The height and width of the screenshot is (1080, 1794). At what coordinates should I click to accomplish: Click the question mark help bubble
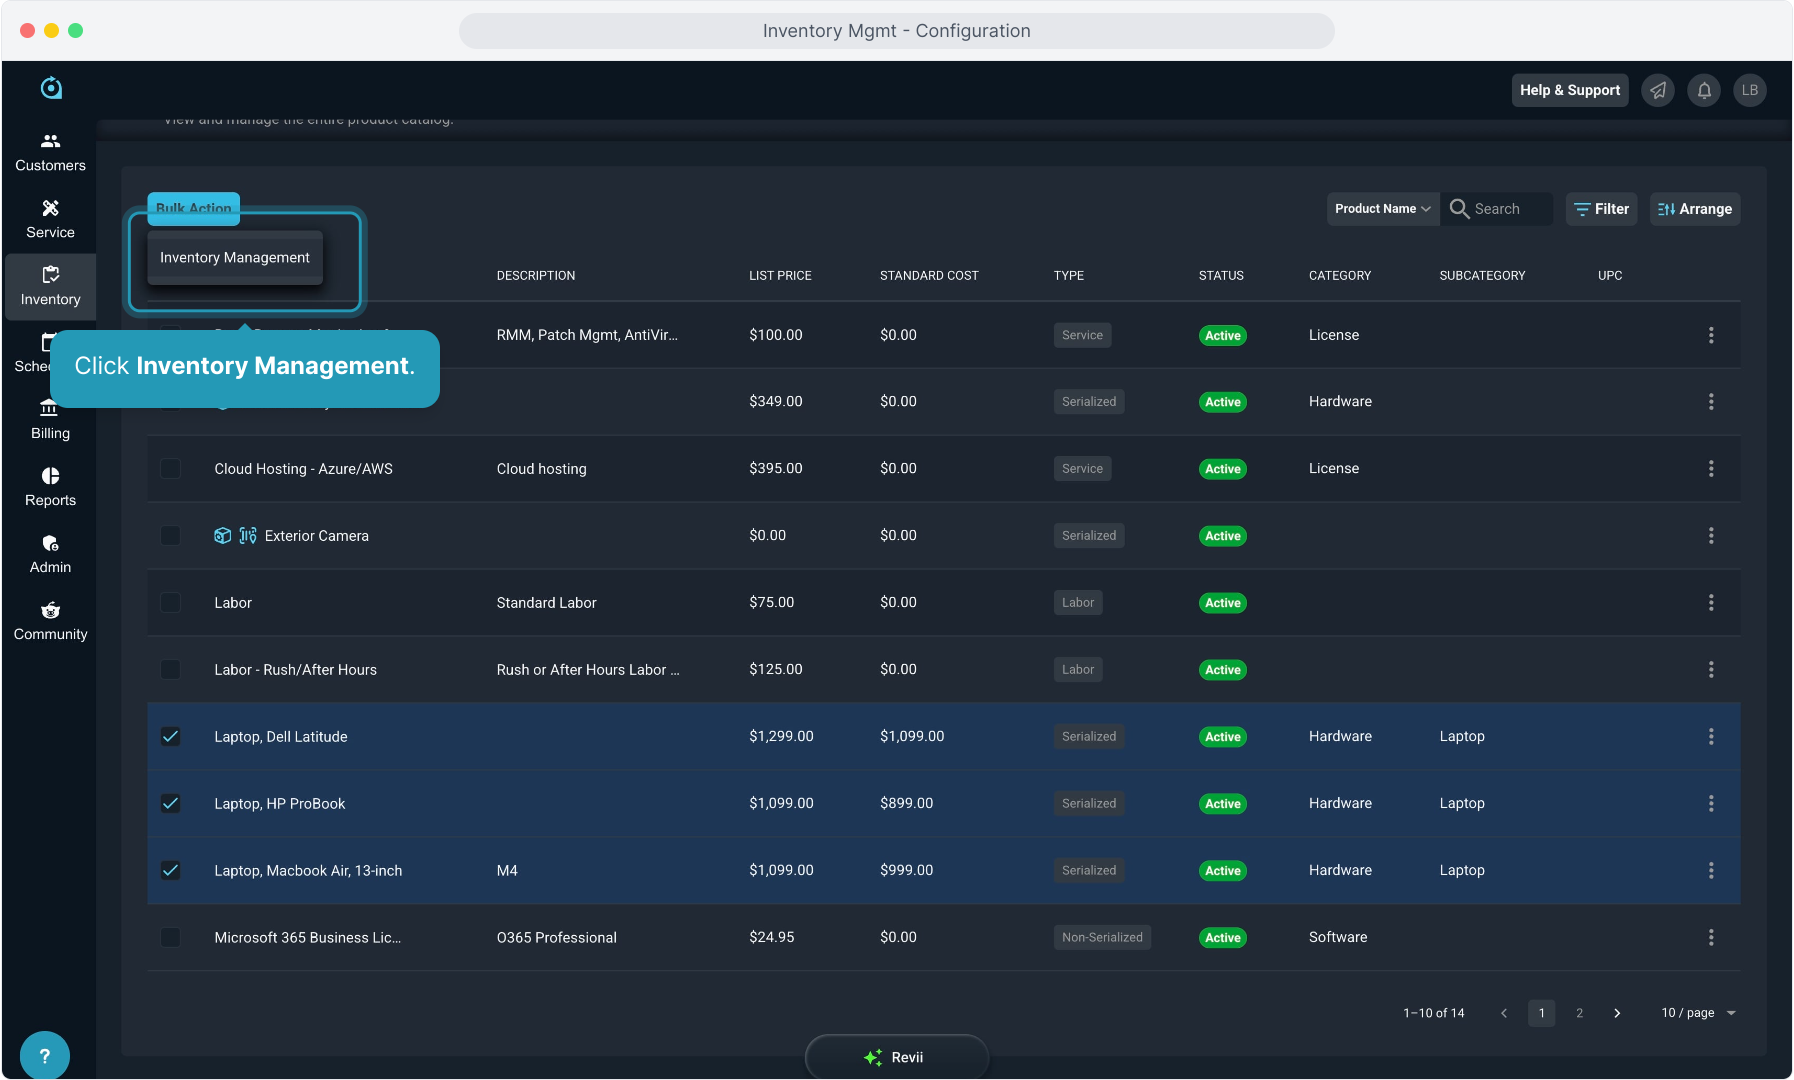pos(44,1055)
